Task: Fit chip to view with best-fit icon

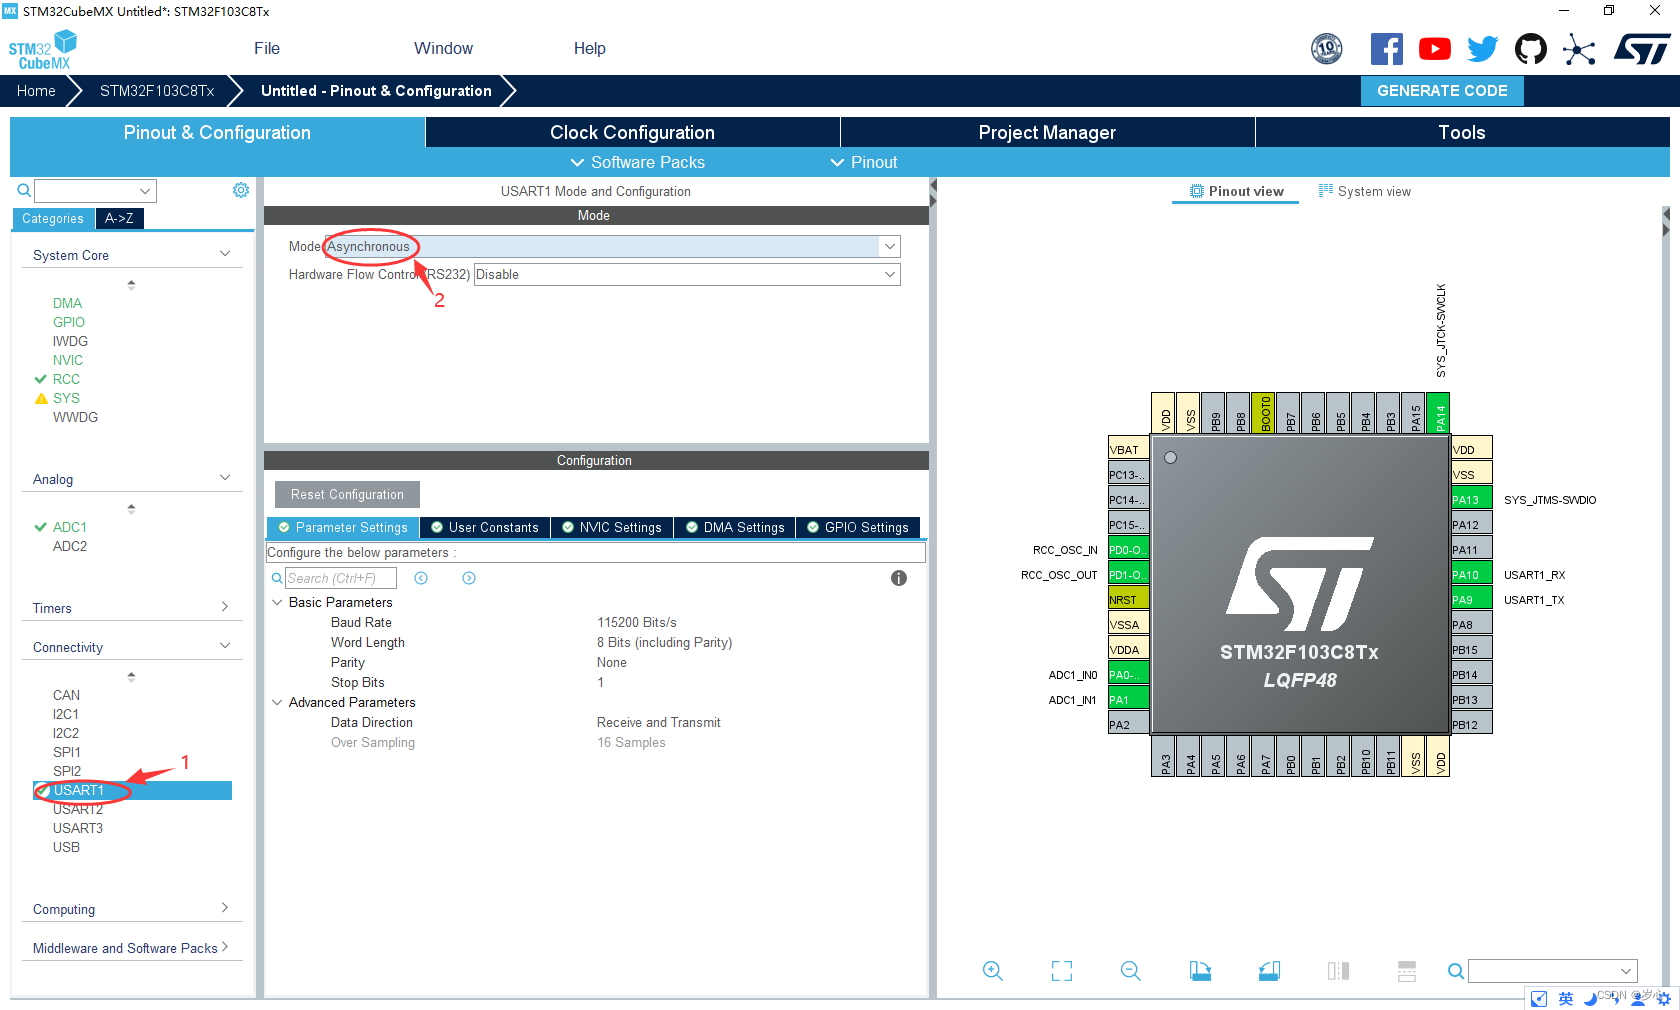Action: tap(1062, 971)
